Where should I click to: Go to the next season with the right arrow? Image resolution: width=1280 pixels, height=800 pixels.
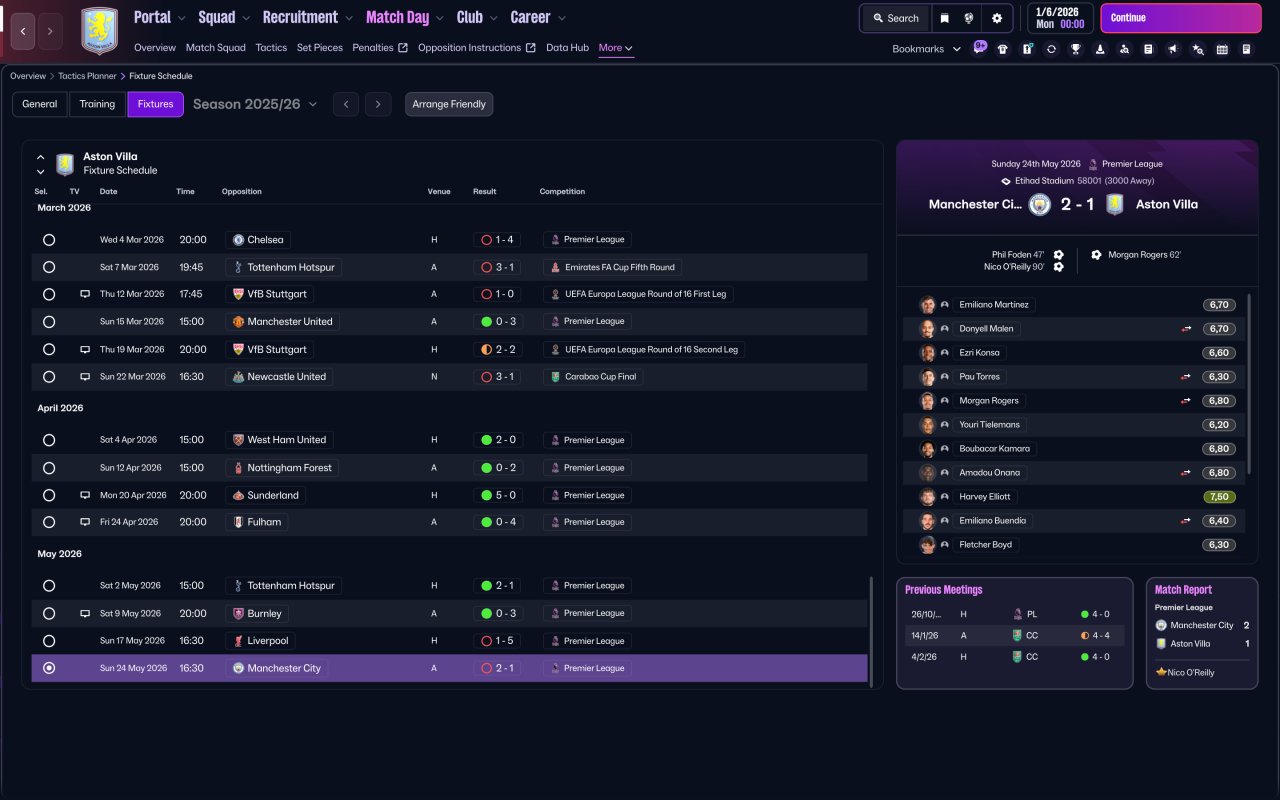pos(378,104)
